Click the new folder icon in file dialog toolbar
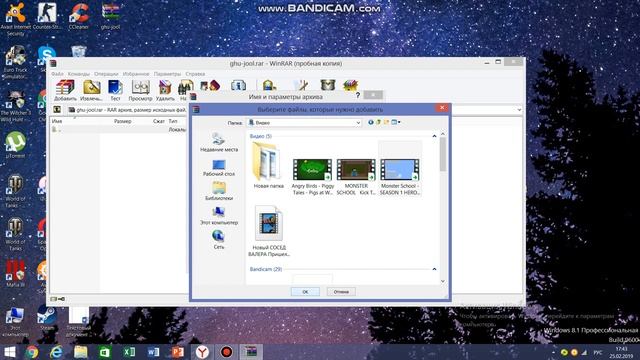This screenshot has width=640, height=360. tap(386, 122)
